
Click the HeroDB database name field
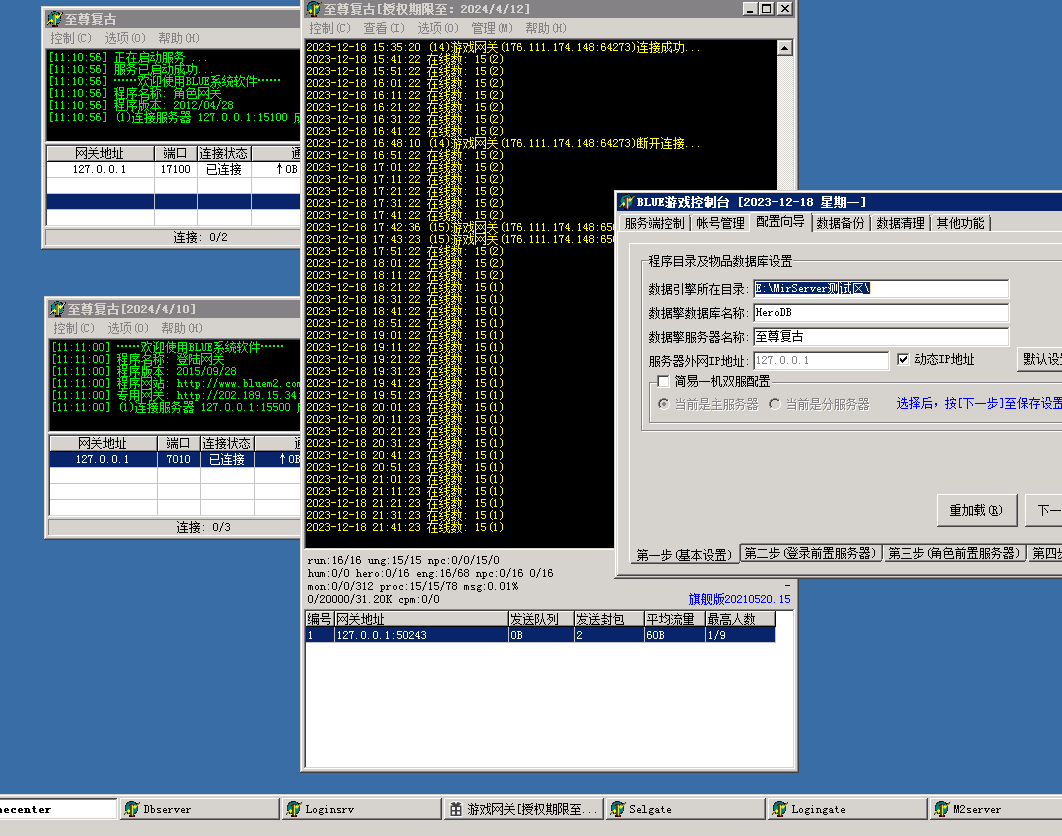881,312
